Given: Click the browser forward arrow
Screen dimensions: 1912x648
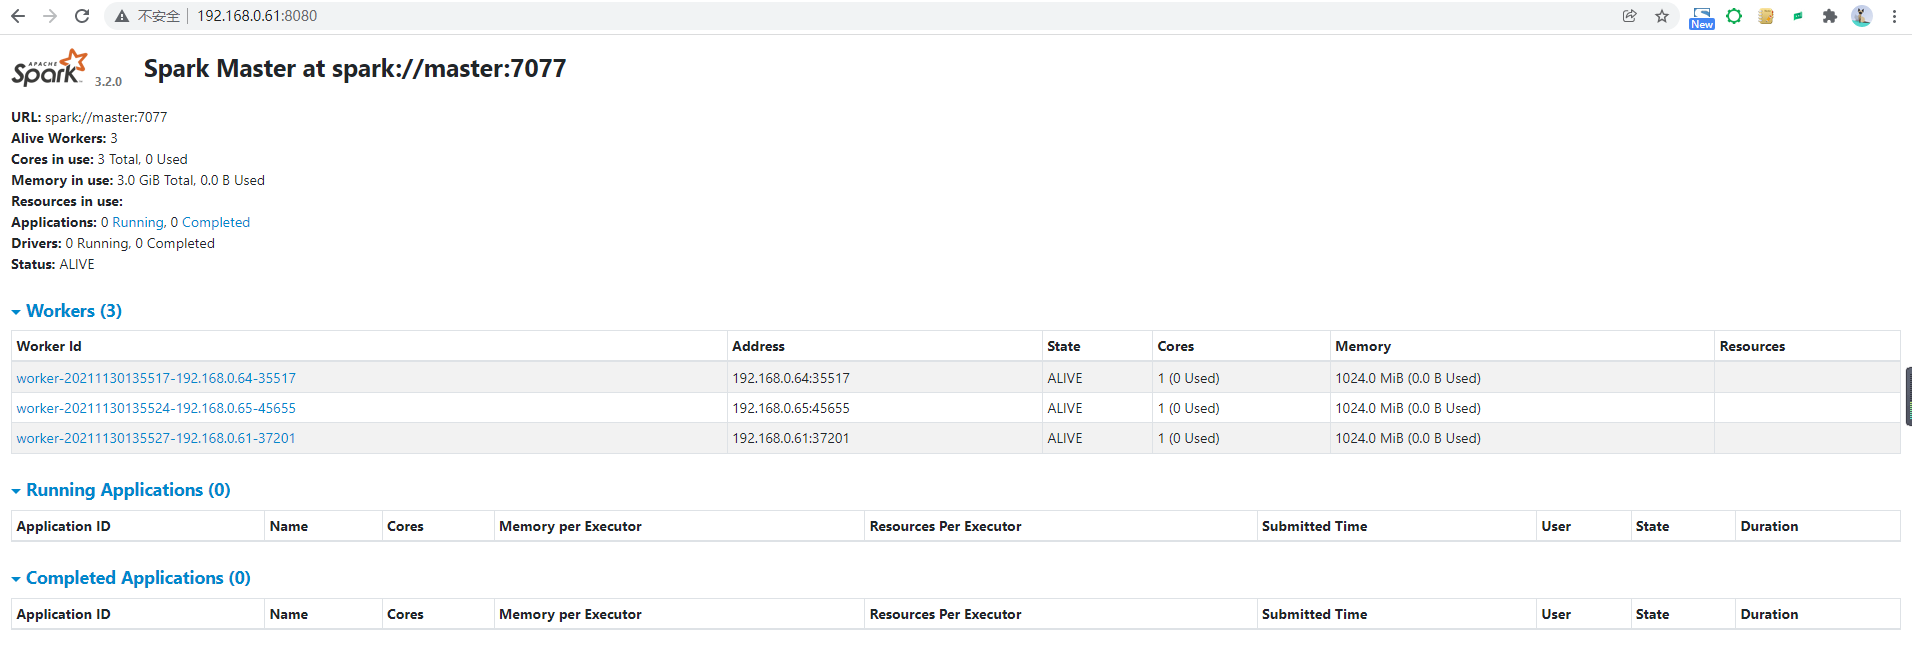Looking at the screenshot, I should [x=50, y=16].
